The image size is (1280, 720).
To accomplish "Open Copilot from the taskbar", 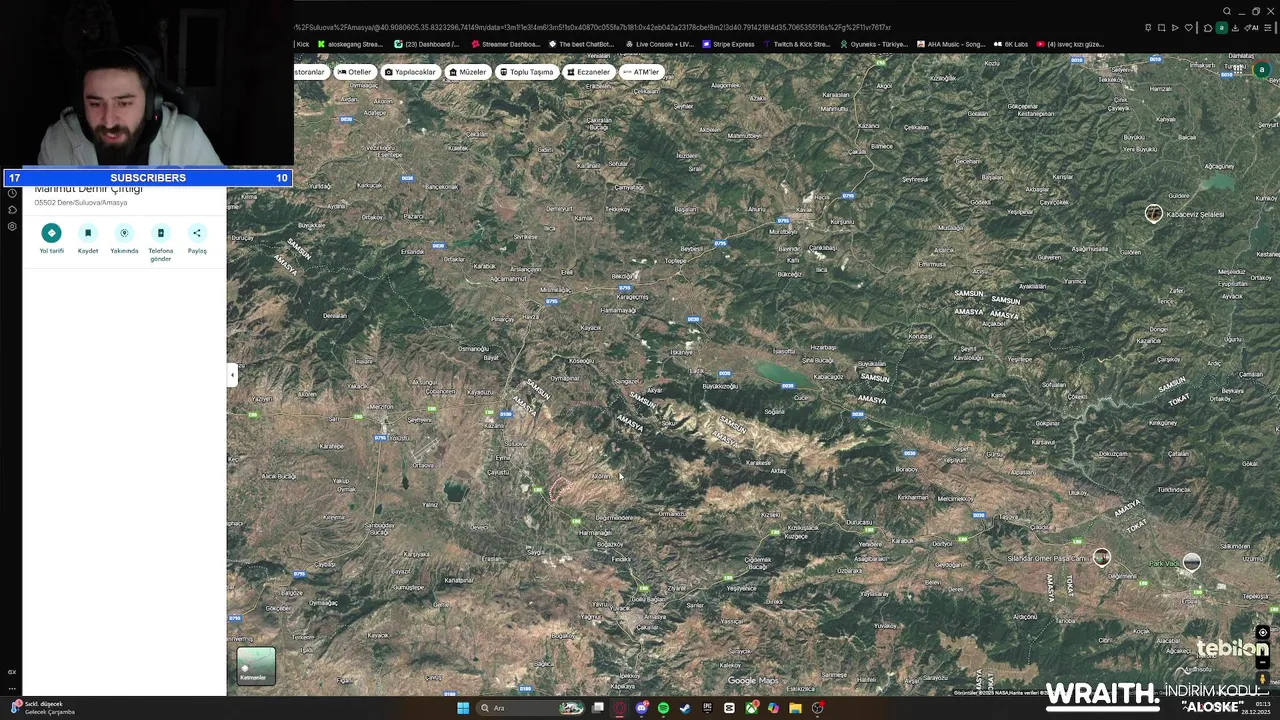I will pyautogui.click(x=773, y=708).
